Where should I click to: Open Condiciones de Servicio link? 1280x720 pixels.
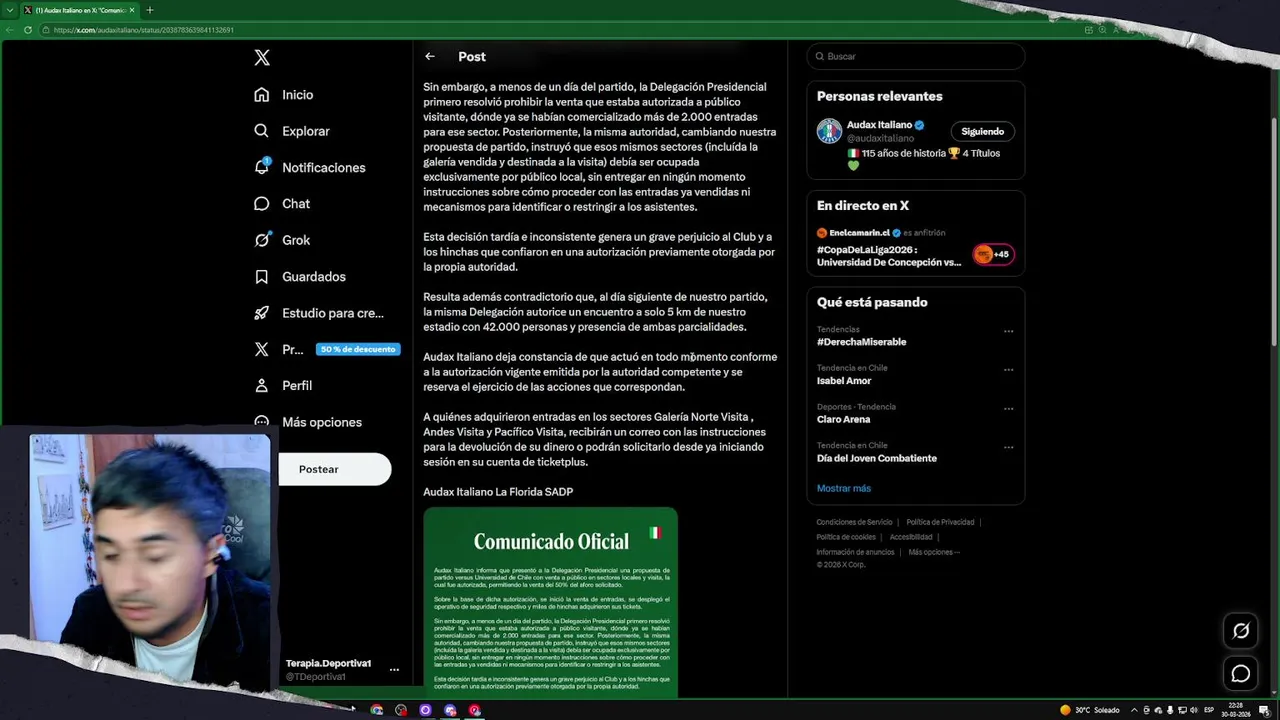coord(854,522)
